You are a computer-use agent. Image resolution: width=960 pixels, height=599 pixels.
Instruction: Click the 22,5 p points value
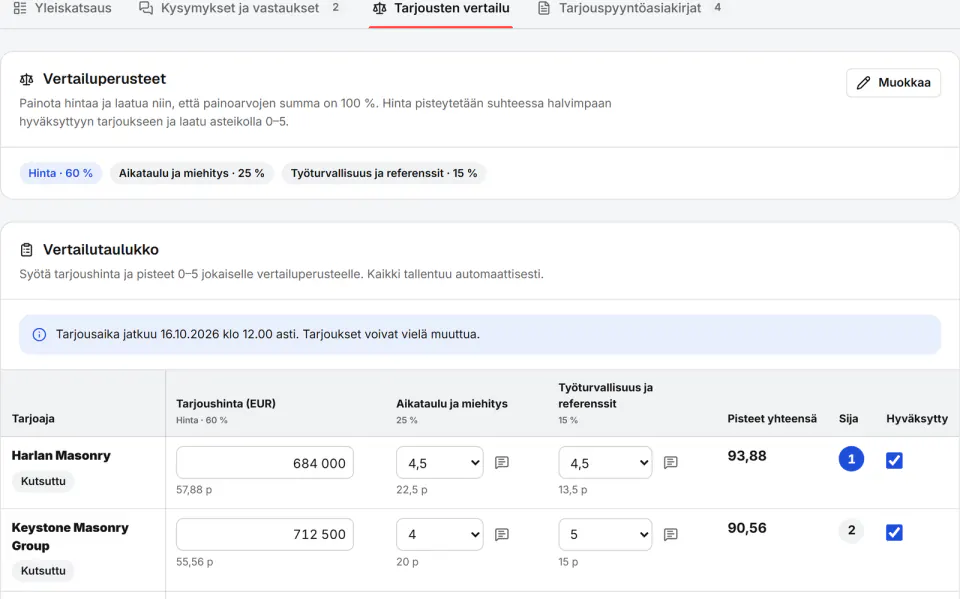(x=411, y=490)
